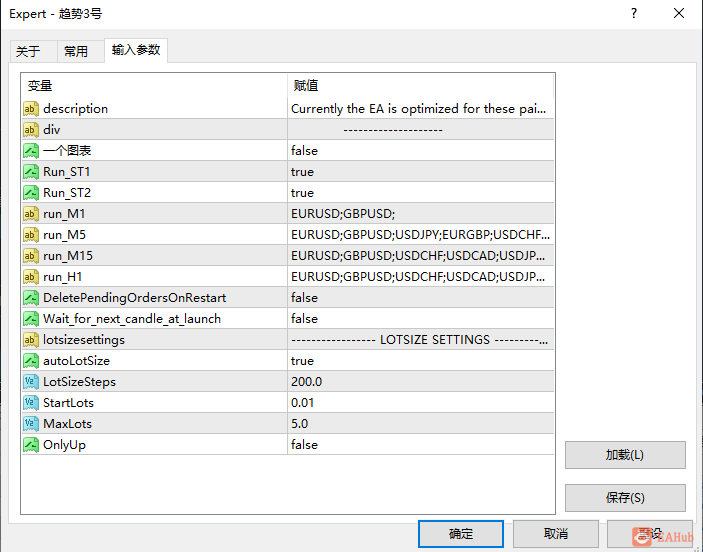Click the string icon beside lotsizesettings
This screenshot has height=552, width=703.
point(31,340)
